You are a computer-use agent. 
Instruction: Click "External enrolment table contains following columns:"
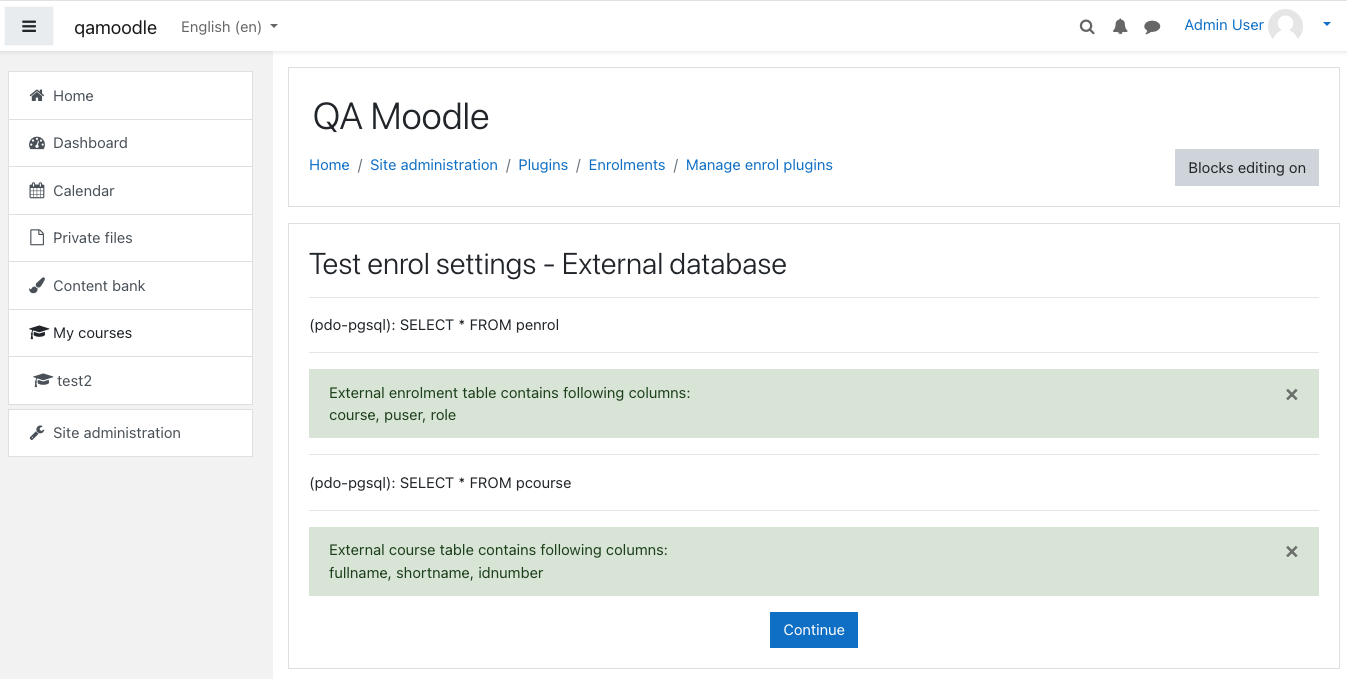509,393
